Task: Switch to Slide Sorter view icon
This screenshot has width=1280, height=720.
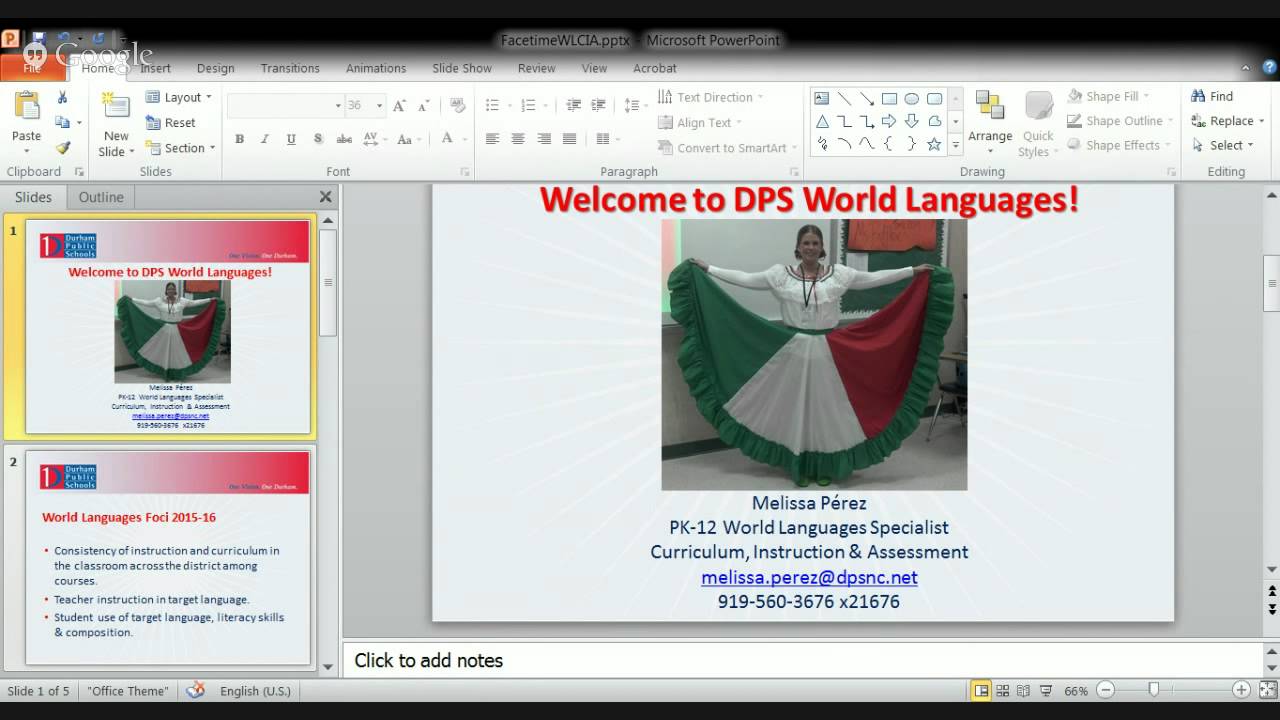Action: coord(1003,690)
